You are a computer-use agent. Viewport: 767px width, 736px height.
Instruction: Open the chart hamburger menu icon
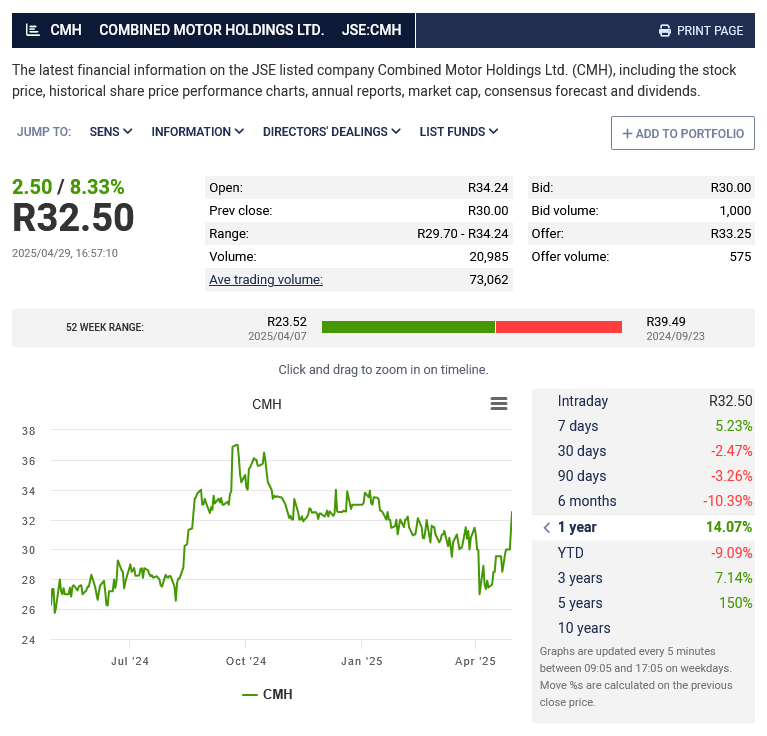[498, 403]
